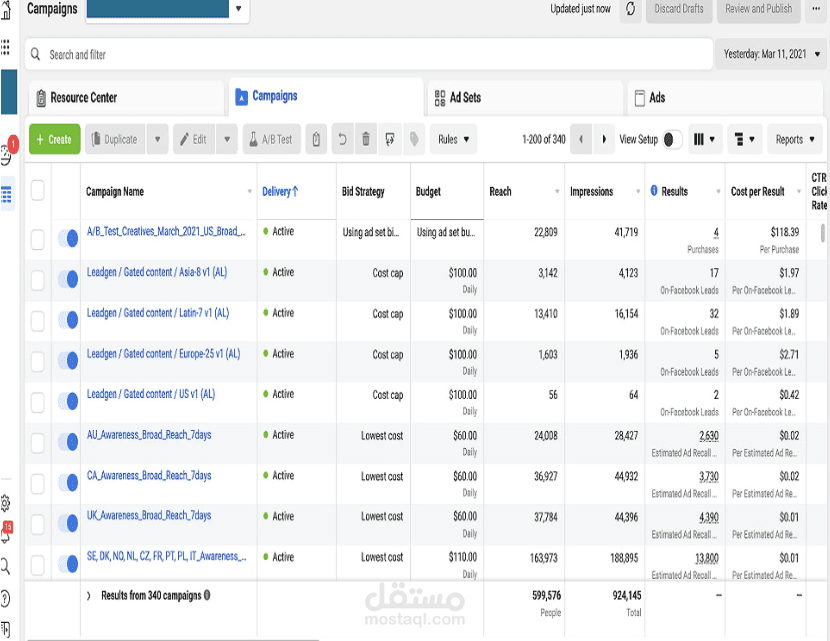
Task: Open account icon with notification badge
Action: click(x=6, y=155)
